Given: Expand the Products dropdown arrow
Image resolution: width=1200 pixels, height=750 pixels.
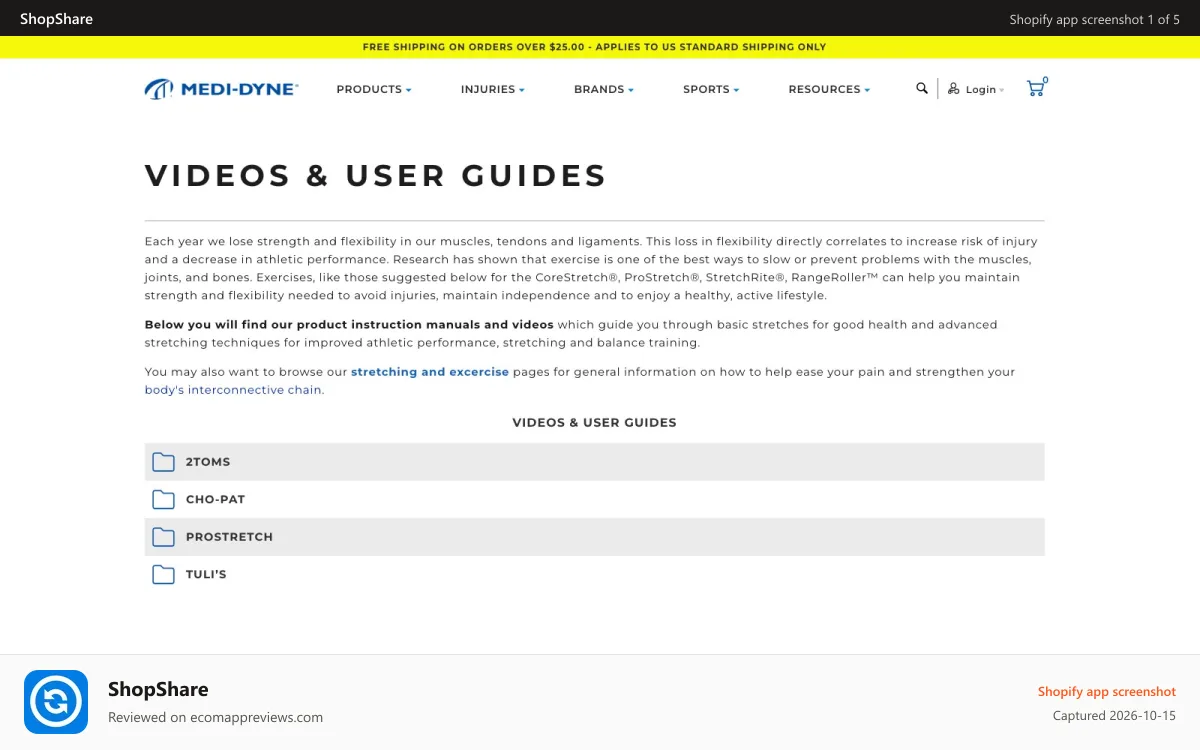Looking at the screenshot, I should pyautogui.click(x=408, y=90).
